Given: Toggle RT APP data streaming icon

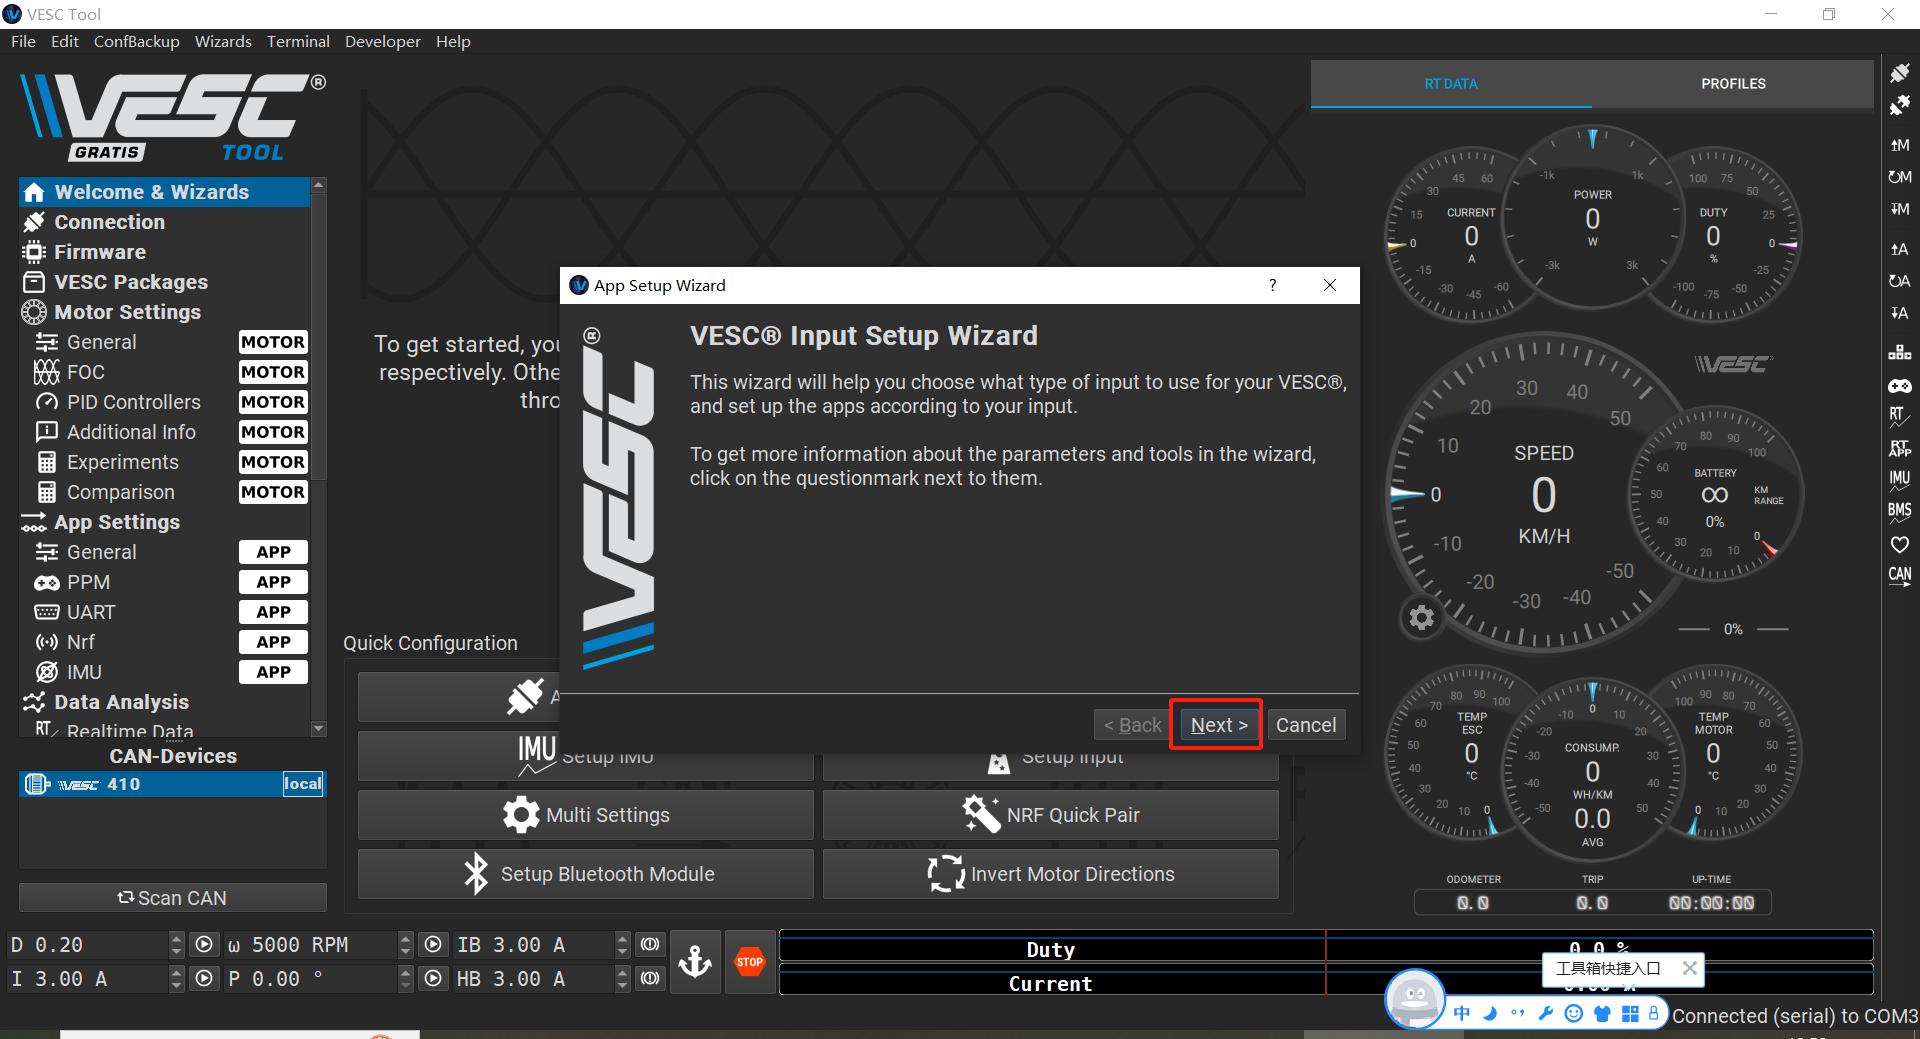Looking at the screenshot, I should (1899, 448).
